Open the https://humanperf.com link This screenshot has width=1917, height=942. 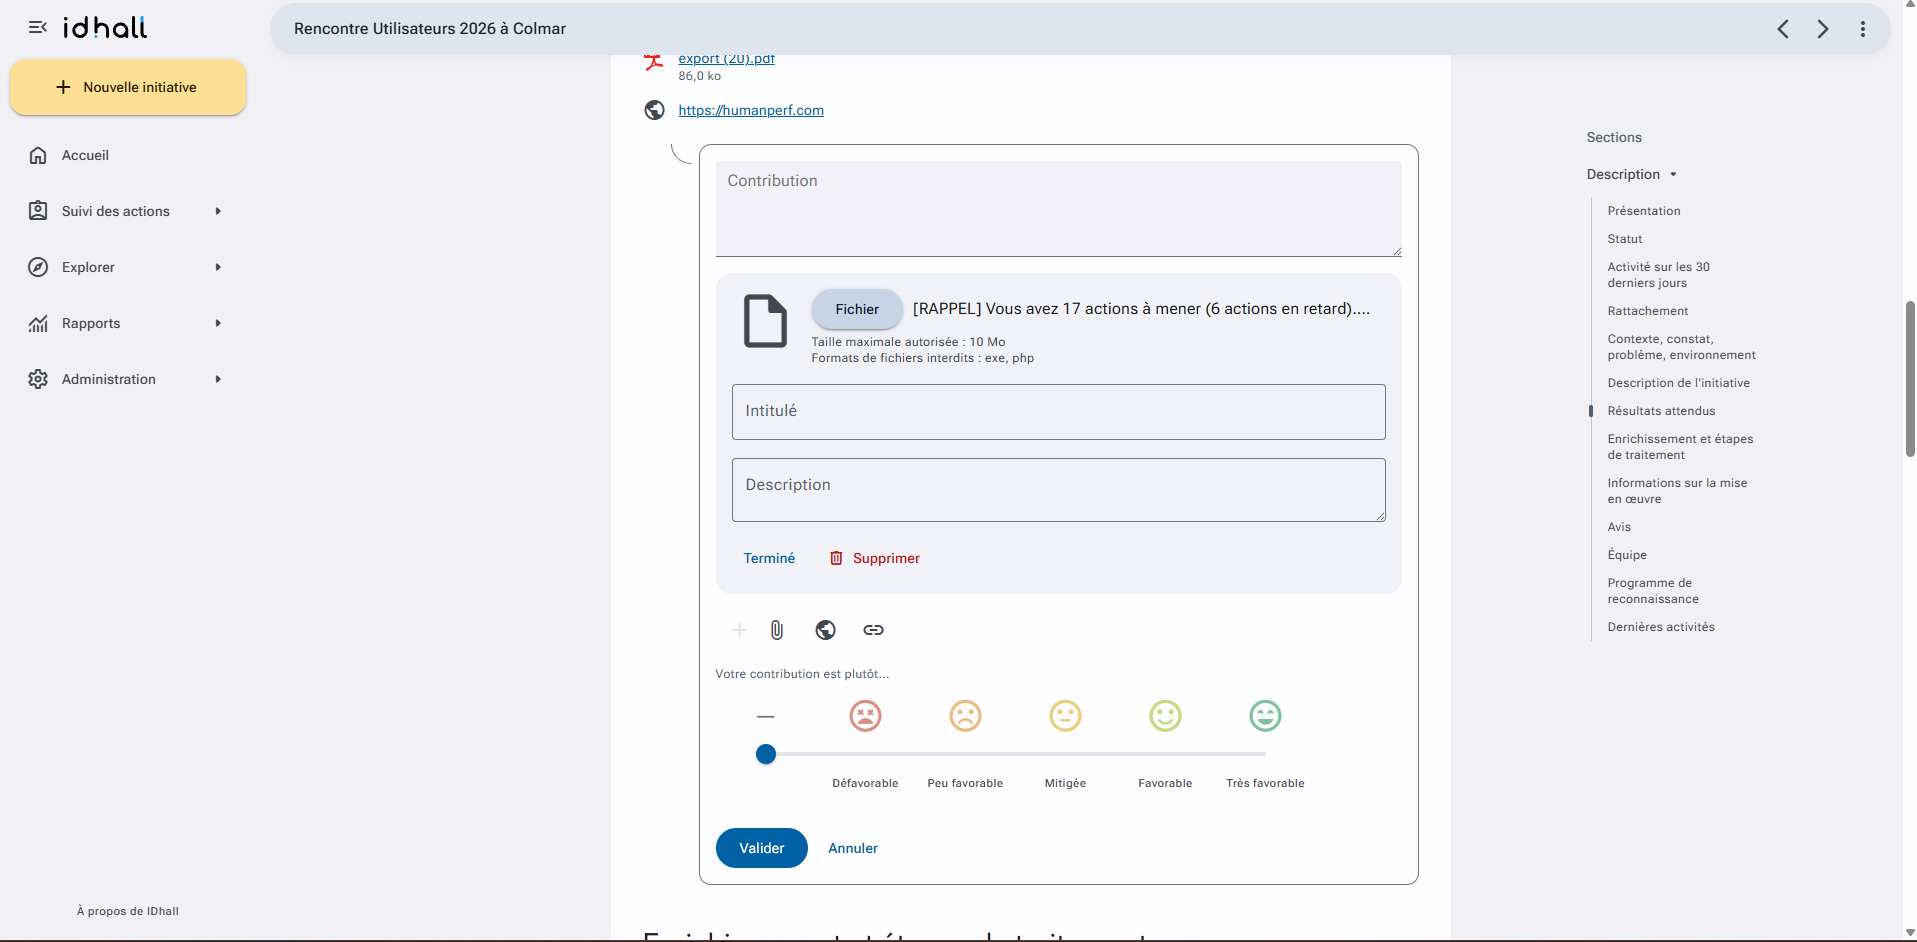tap(751, 110)
